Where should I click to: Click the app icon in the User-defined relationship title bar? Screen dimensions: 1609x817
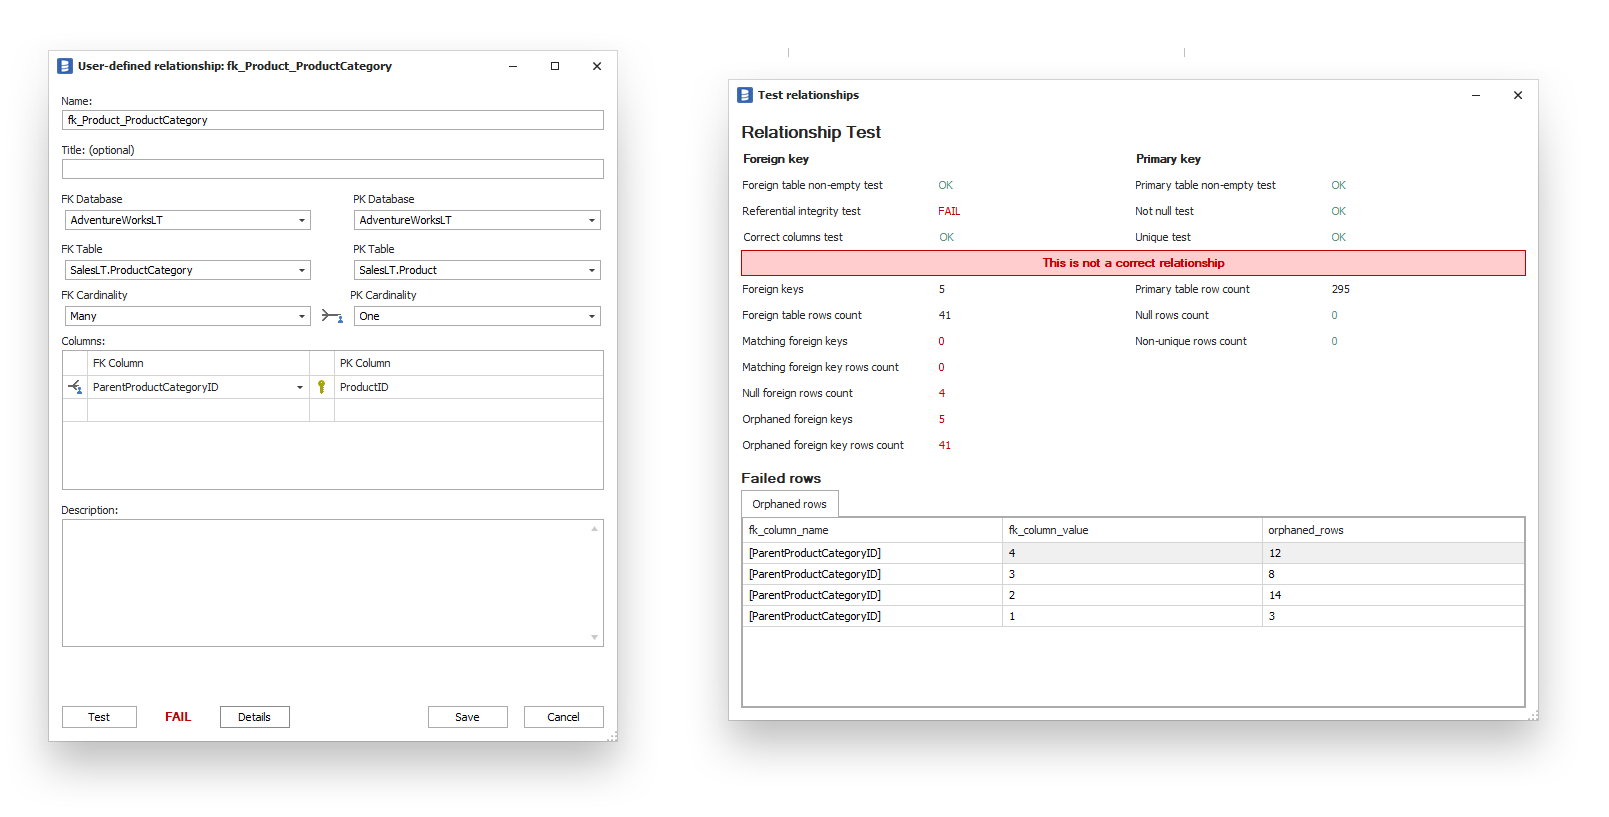pyautogui.click(x=65, y=66)
